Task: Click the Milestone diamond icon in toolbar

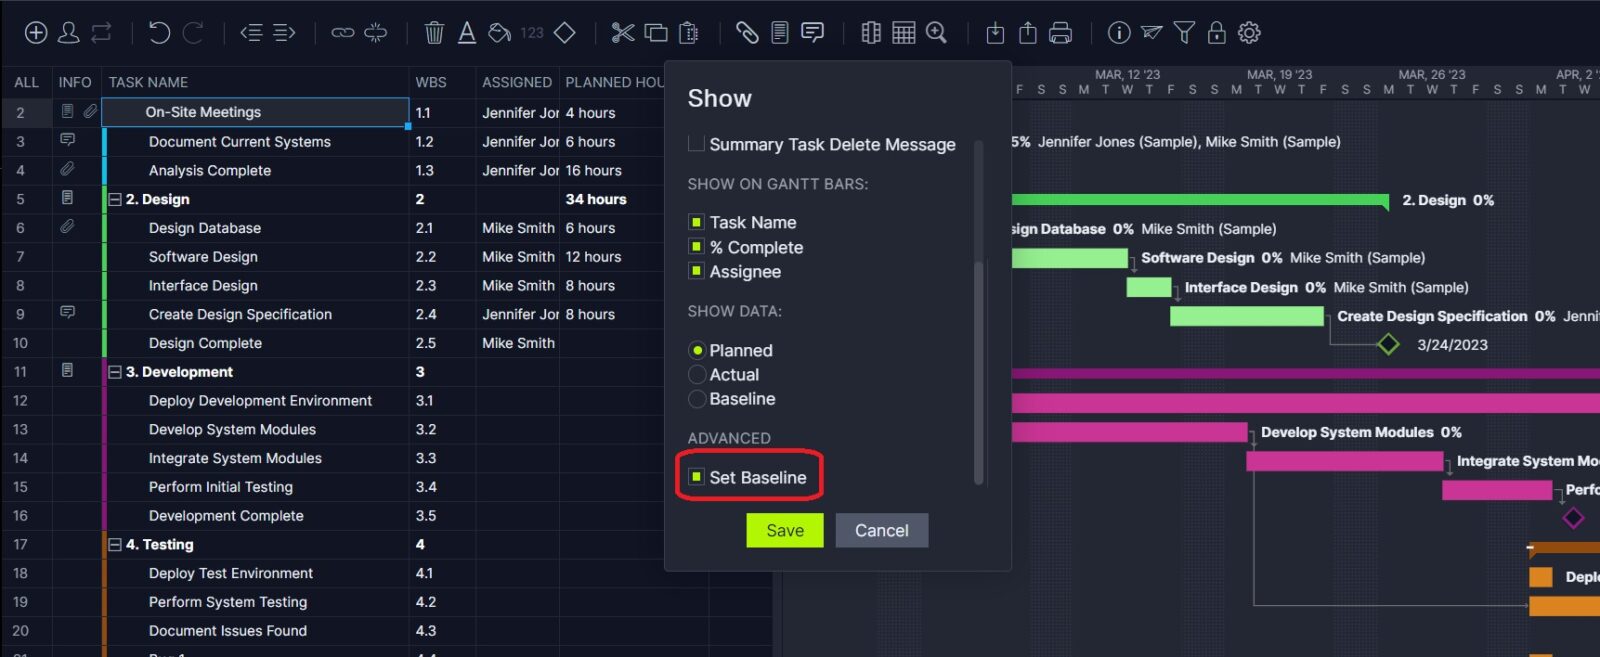Action: tap(565, 33)
